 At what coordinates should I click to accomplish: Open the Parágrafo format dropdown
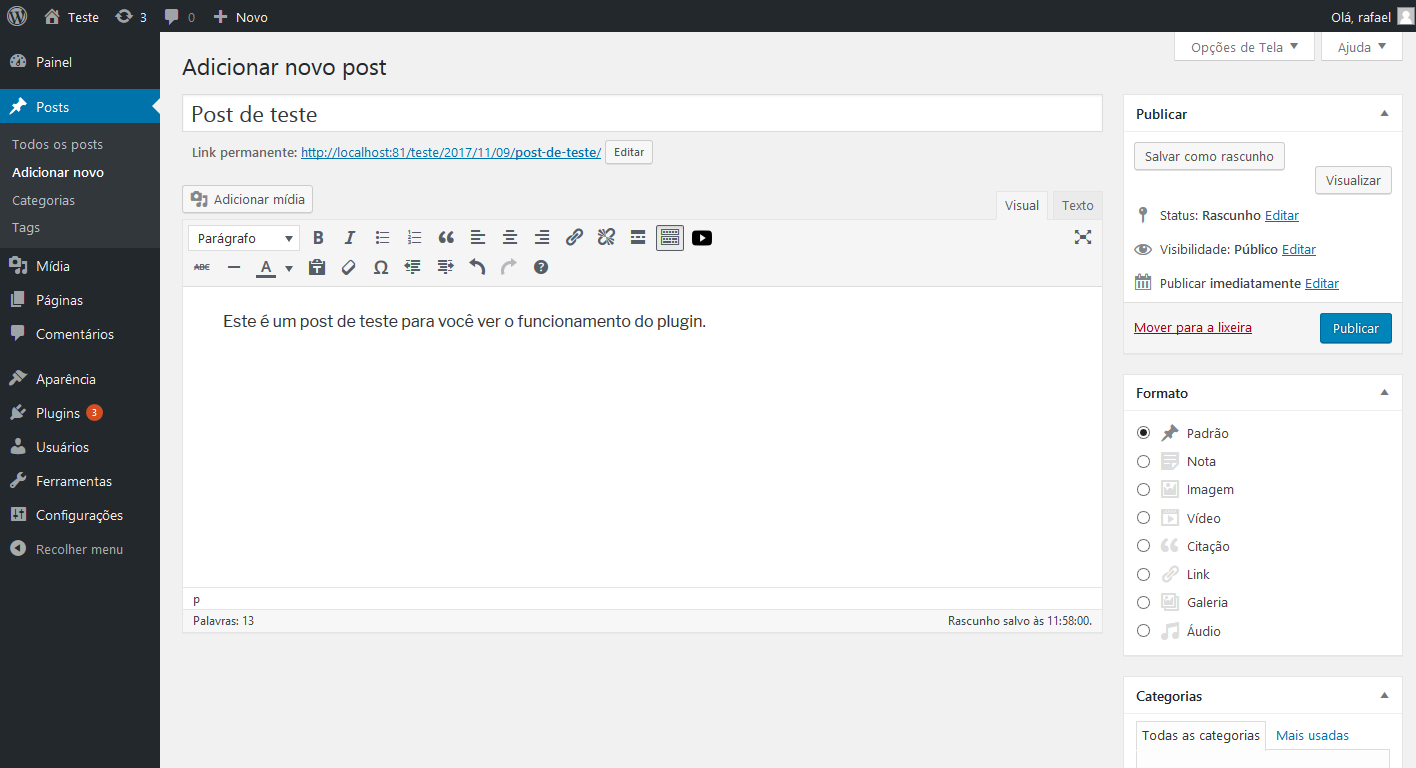[244, 238]
